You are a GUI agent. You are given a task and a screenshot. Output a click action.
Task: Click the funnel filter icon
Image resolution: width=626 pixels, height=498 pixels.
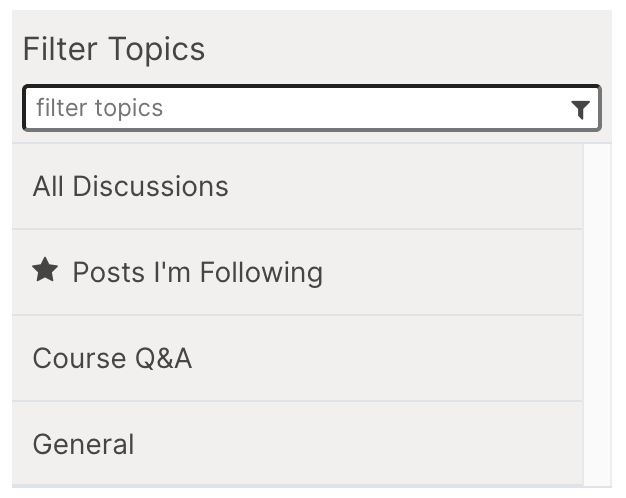pos(580,109)
